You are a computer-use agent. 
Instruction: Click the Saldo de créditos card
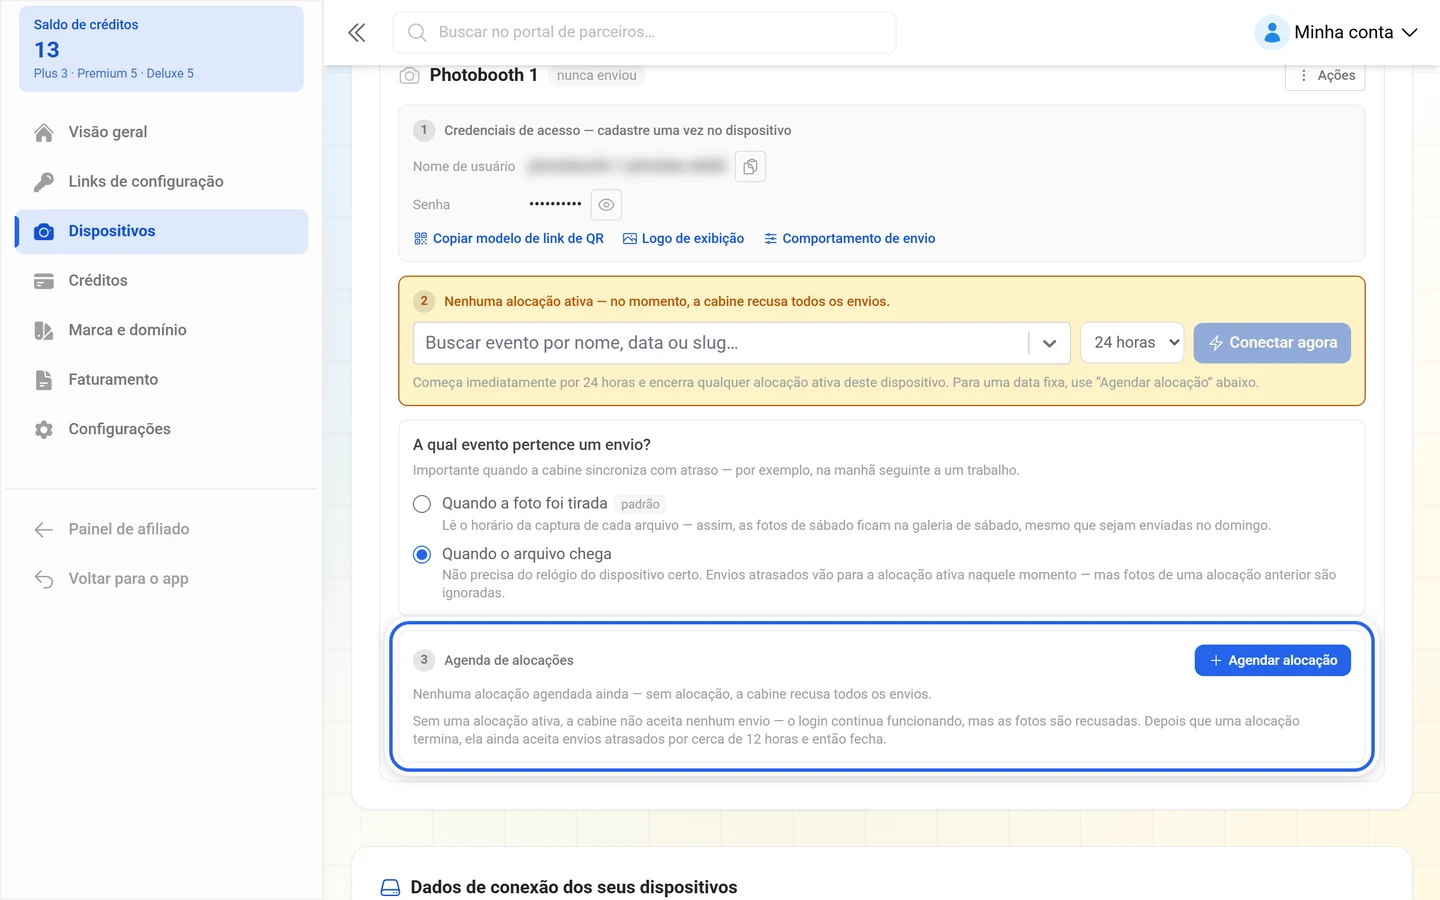click(x=161, y=49)
